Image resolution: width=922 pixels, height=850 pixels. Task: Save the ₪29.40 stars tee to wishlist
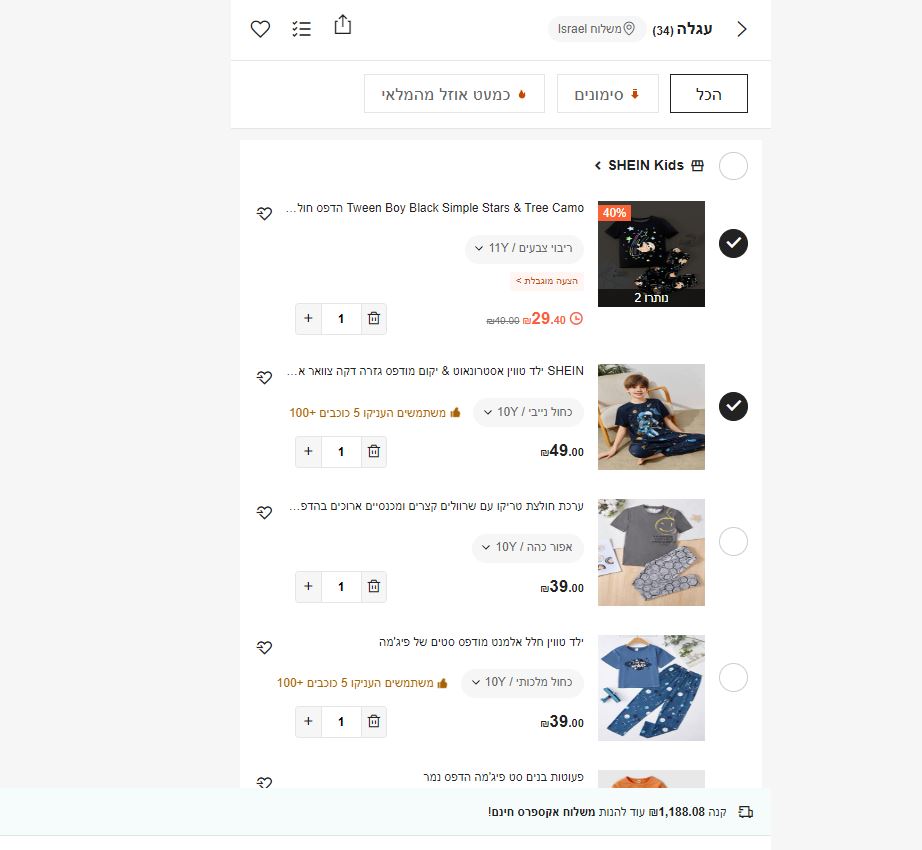pyautogui.click(x=264, y=213)
